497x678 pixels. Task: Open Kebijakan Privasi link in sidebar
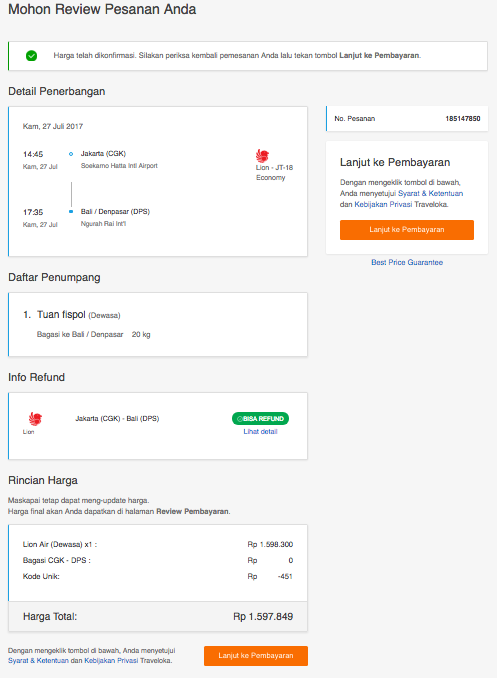coord(383,205)
